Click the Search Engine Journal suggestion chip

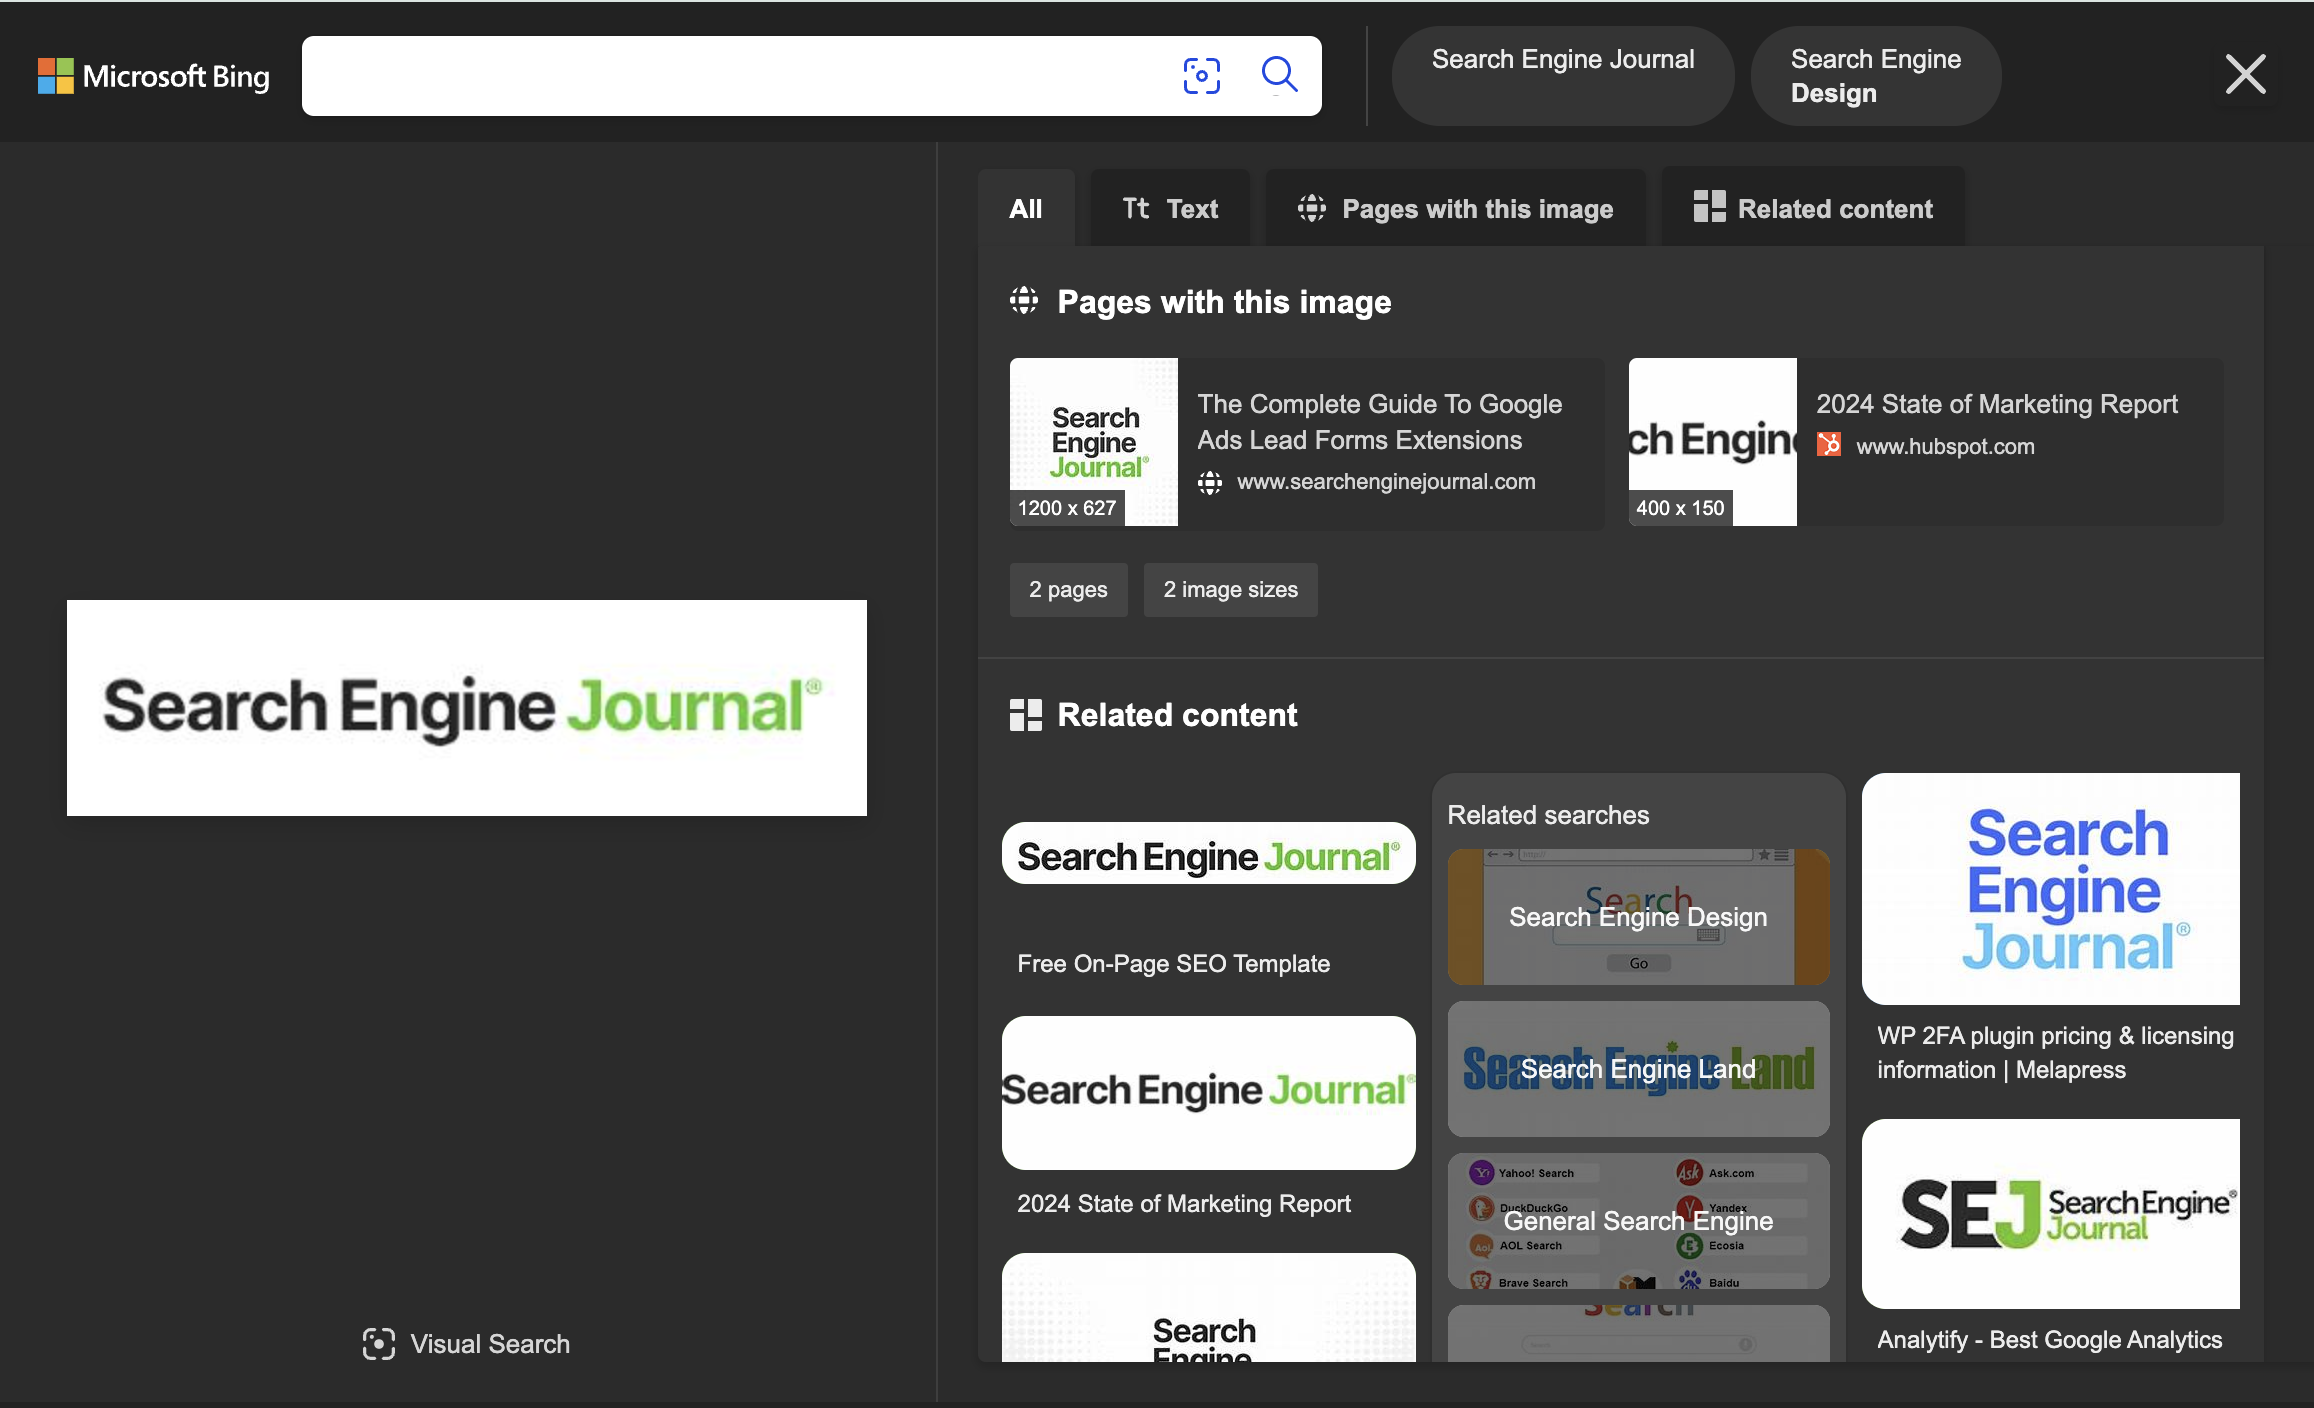tap(1562, 75)
